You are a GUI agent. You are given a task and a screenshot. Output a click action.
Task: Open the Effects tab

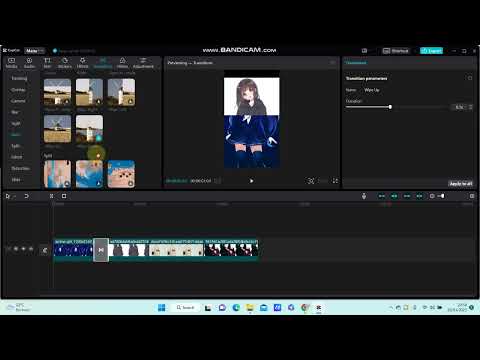tap(83, 63)
